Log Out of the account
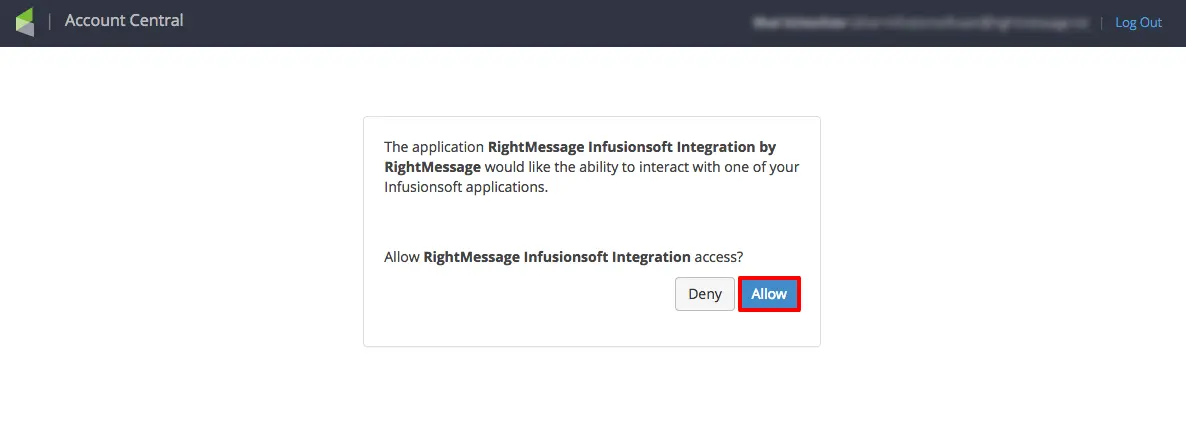This screenshot has width=1186, height=445. click(x=1138, y=22)
